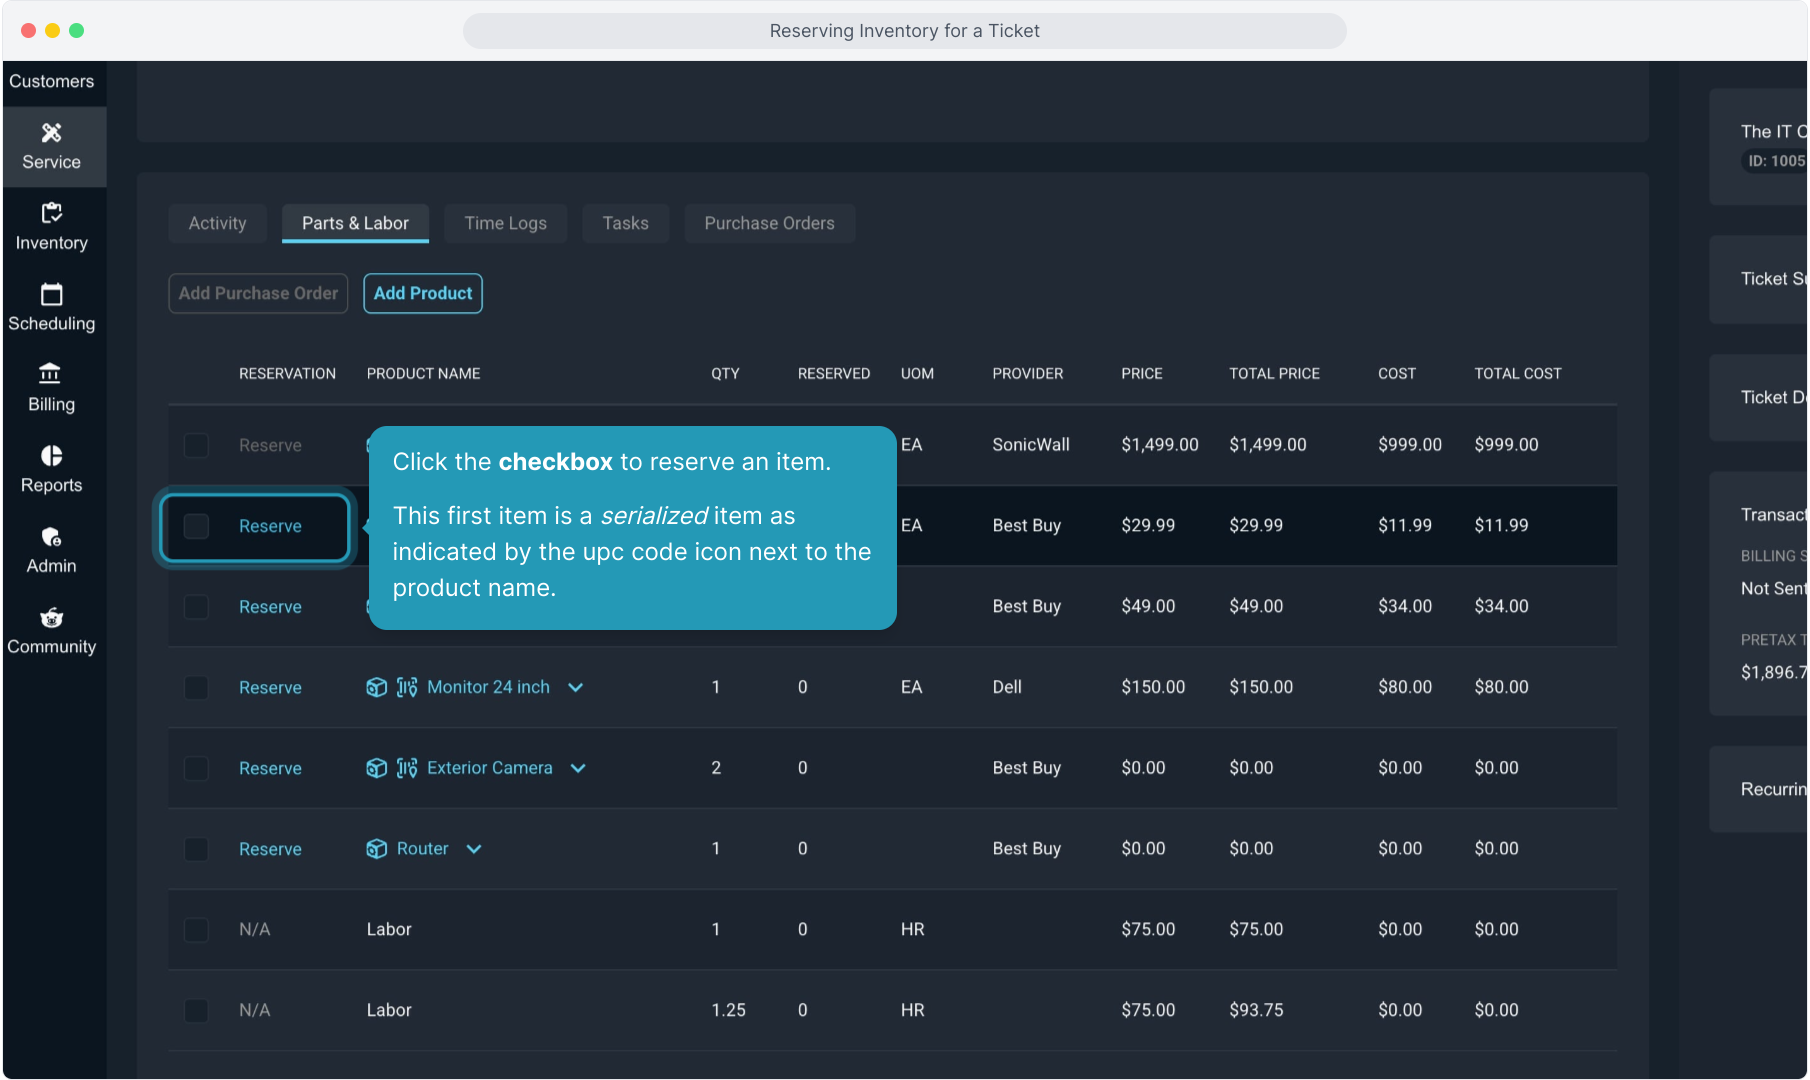1810x1080 pixels.
Task: Select the Customers item in sidebar
Action: point(52,81)
